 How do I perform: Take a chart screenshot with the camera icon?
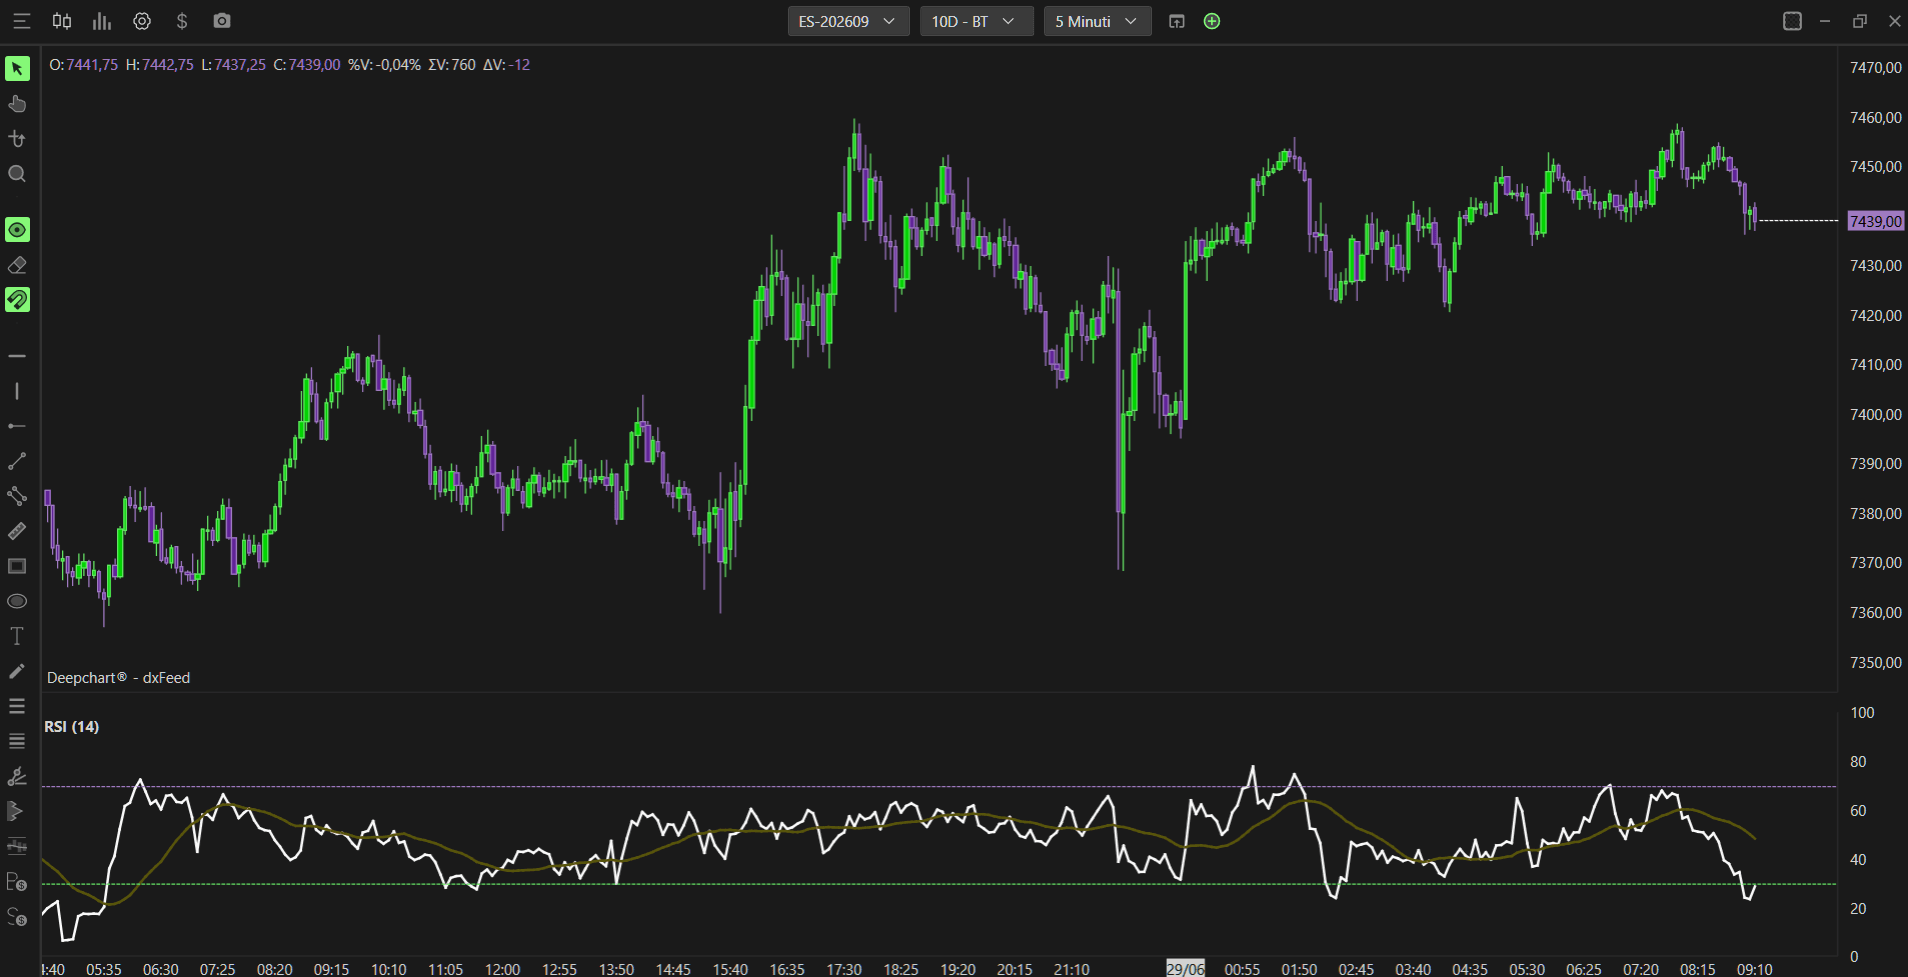(222, 21)
